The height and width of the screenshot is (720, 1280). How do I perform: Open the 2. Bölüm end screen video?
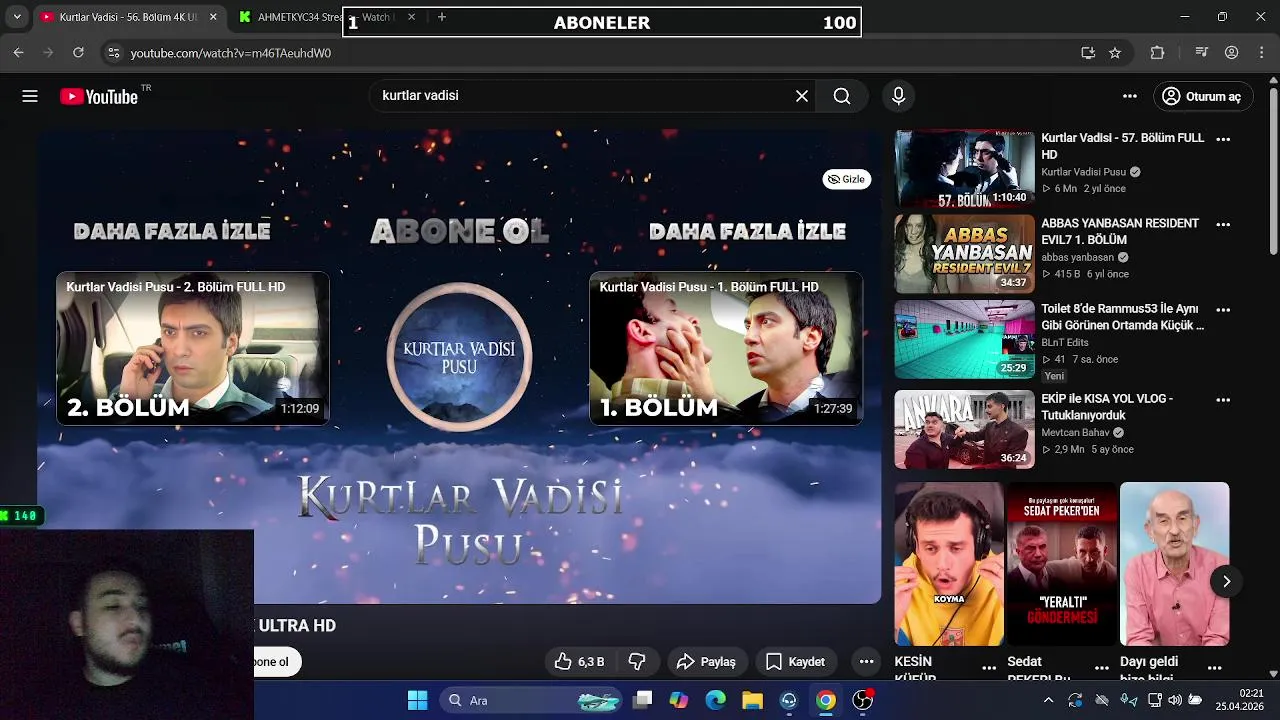(x=193, y=349)
